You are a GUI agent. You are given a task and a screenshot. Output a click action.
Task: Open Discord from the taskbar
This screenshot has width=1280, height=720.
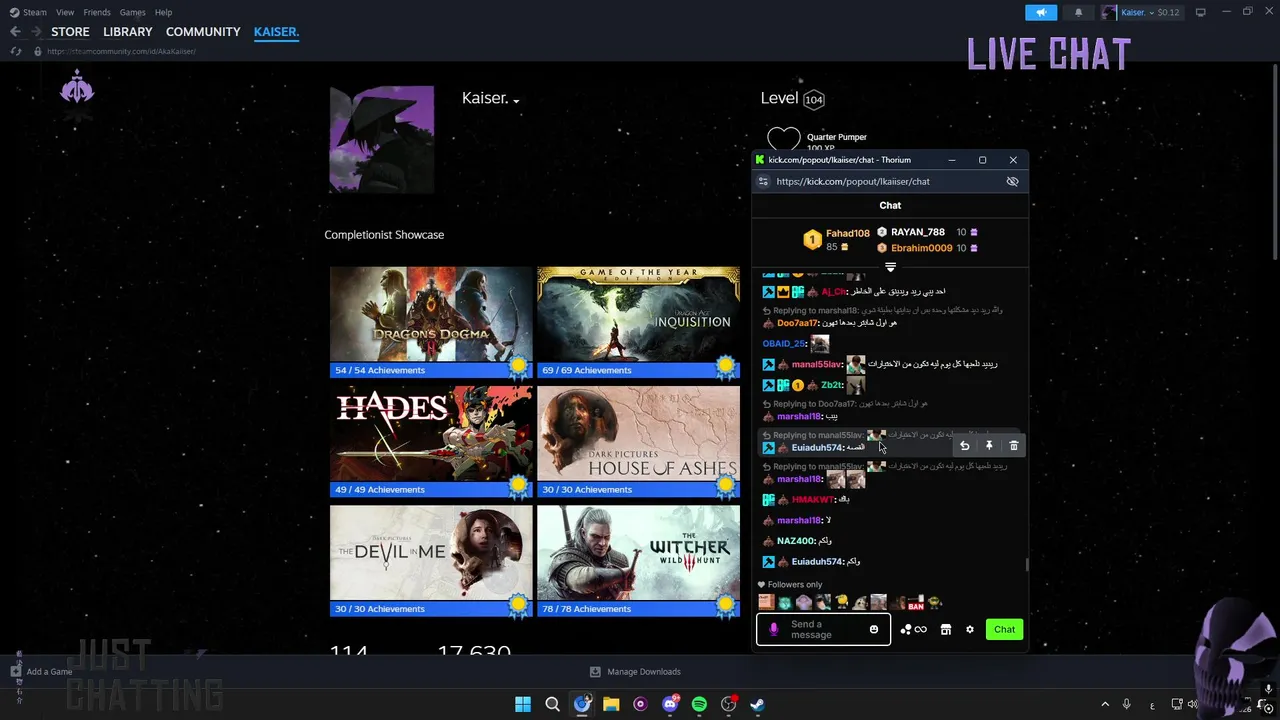click(x=670, y=704)
